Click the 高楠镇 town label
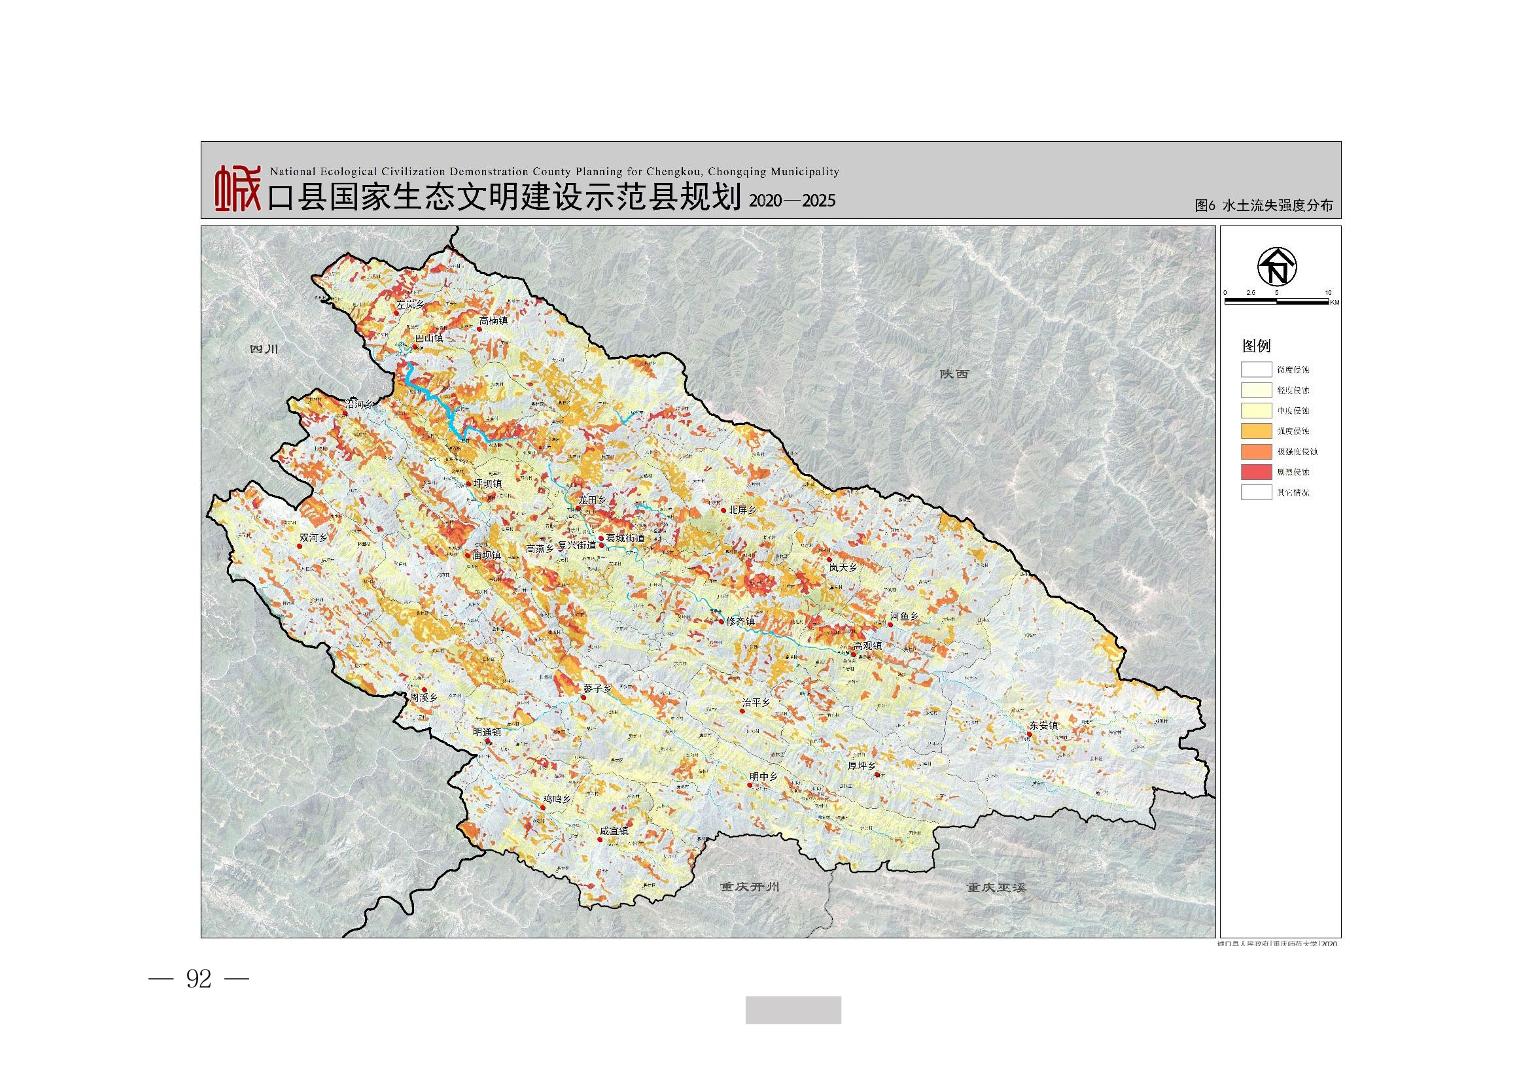This screenshot has width=1520, height=1074. pyautogui.click(x=493, y=321)
